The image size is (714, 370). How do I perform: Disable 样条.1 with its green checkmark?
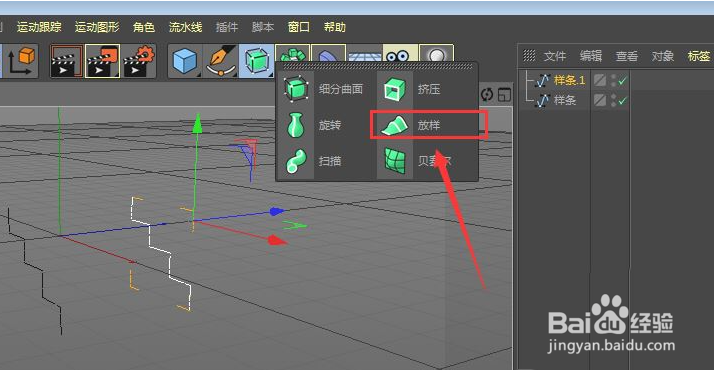tap(622, 81)
